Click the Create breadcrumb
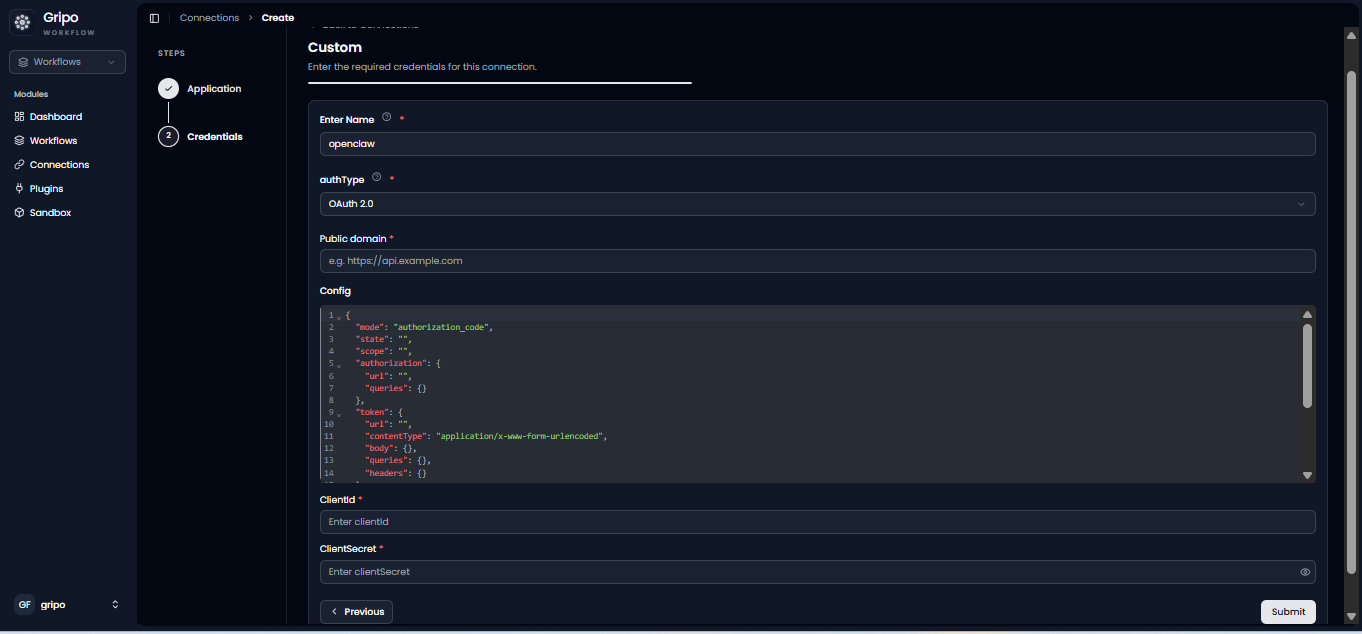This screenshot has height=634, width=1362. (278, 18)
